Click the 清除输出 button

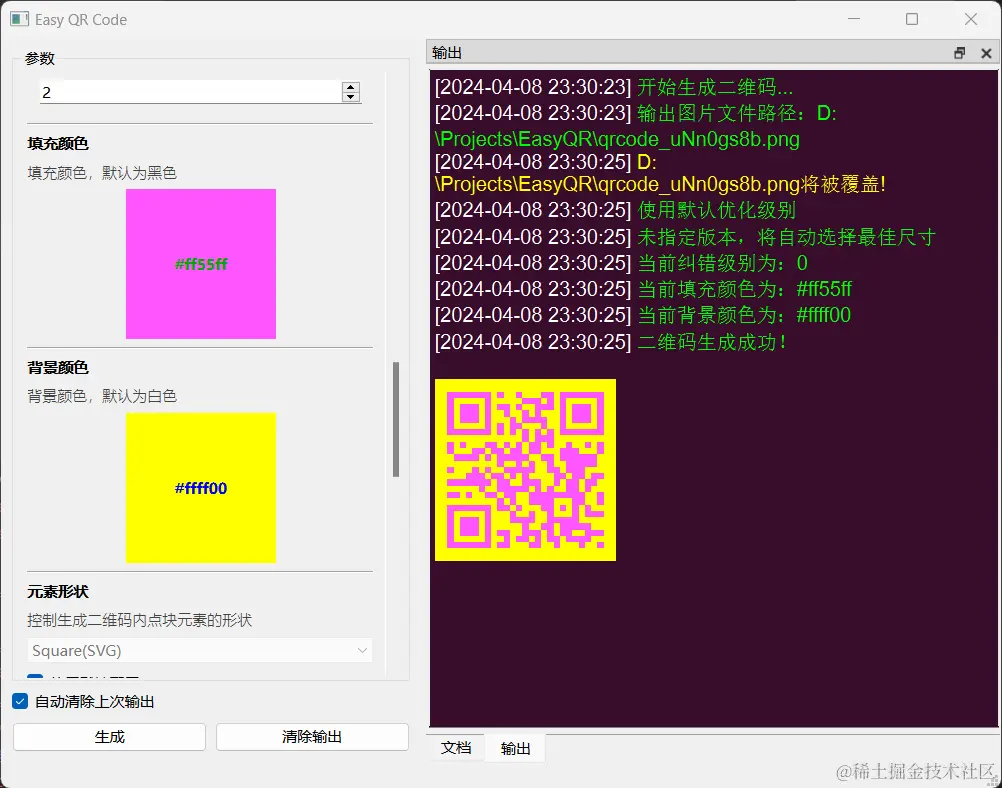pyautogui.click(x=312, y=737)
